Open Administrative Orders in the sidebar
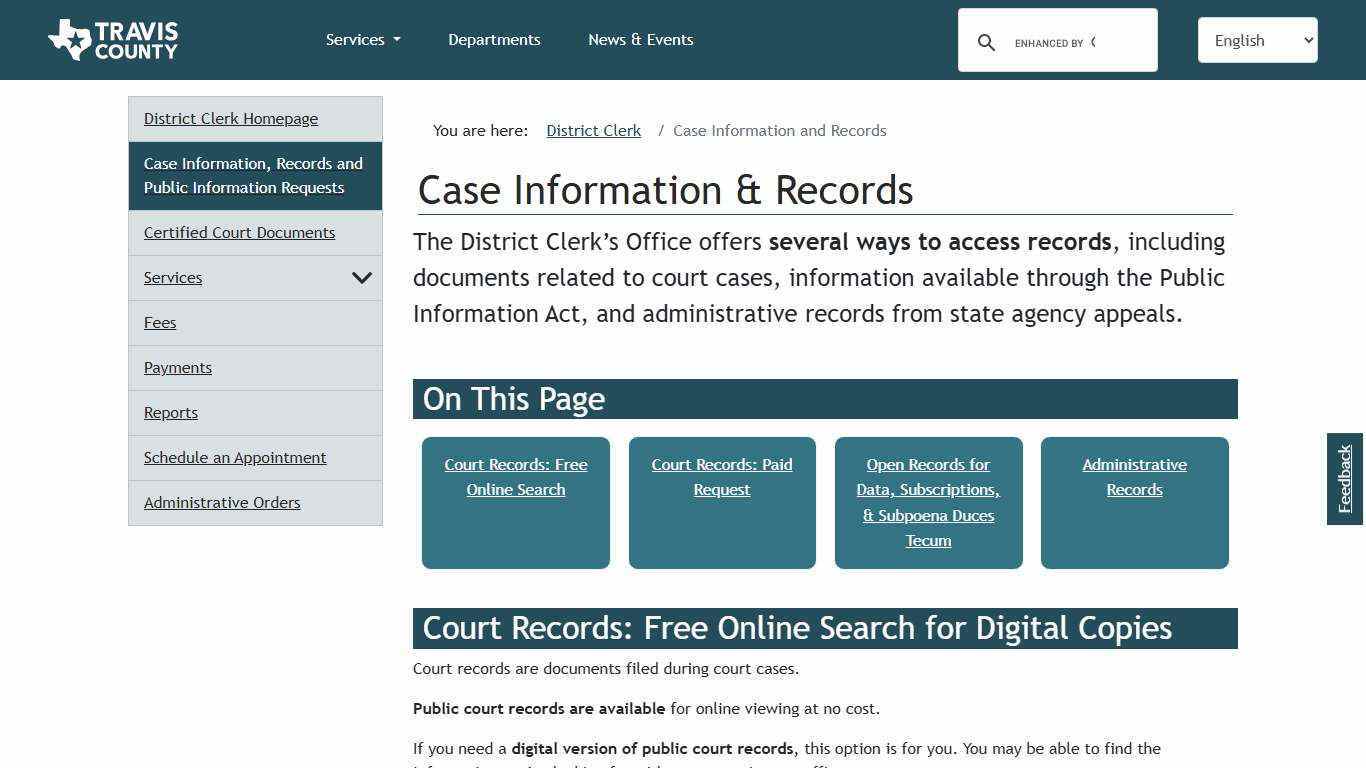Screen dimensions: 1366x768 pyautogui.click(x=222, y=502)
